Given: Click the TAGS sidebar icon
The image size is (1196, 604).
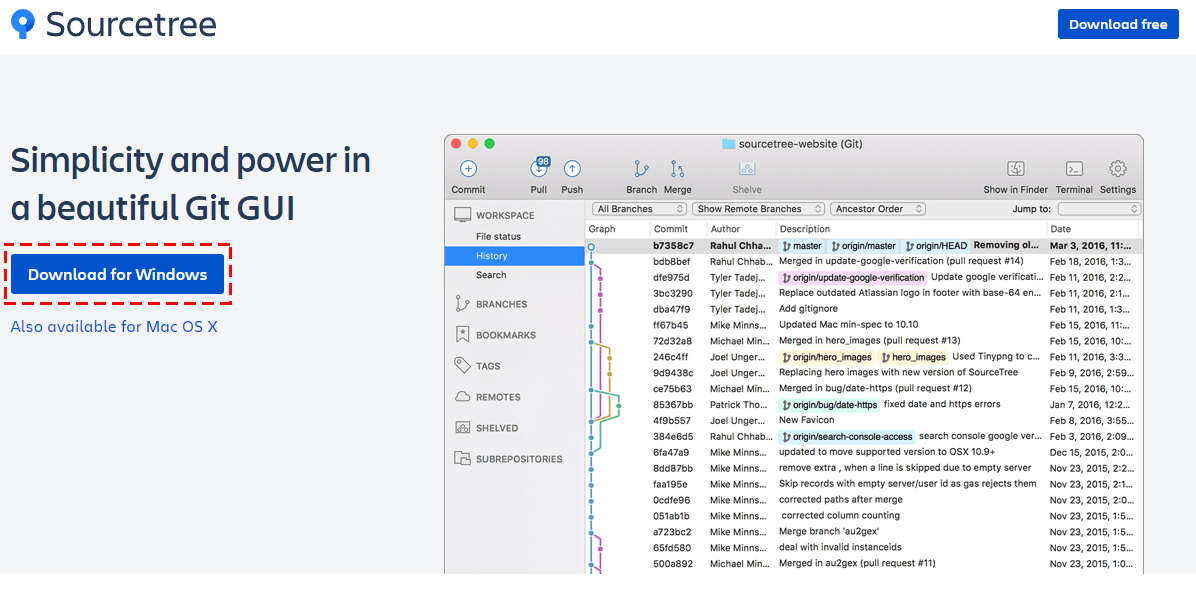Looking at the screenshot, I should (x=462, y=365).
